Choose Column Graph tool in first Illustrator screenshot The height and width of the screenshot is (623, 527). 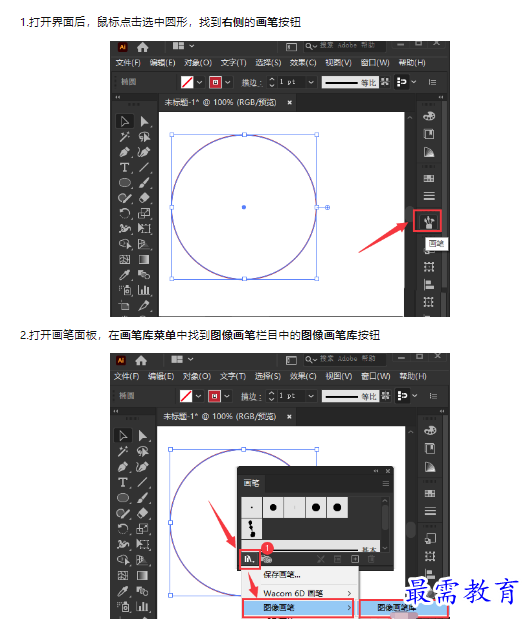[144, 290]
